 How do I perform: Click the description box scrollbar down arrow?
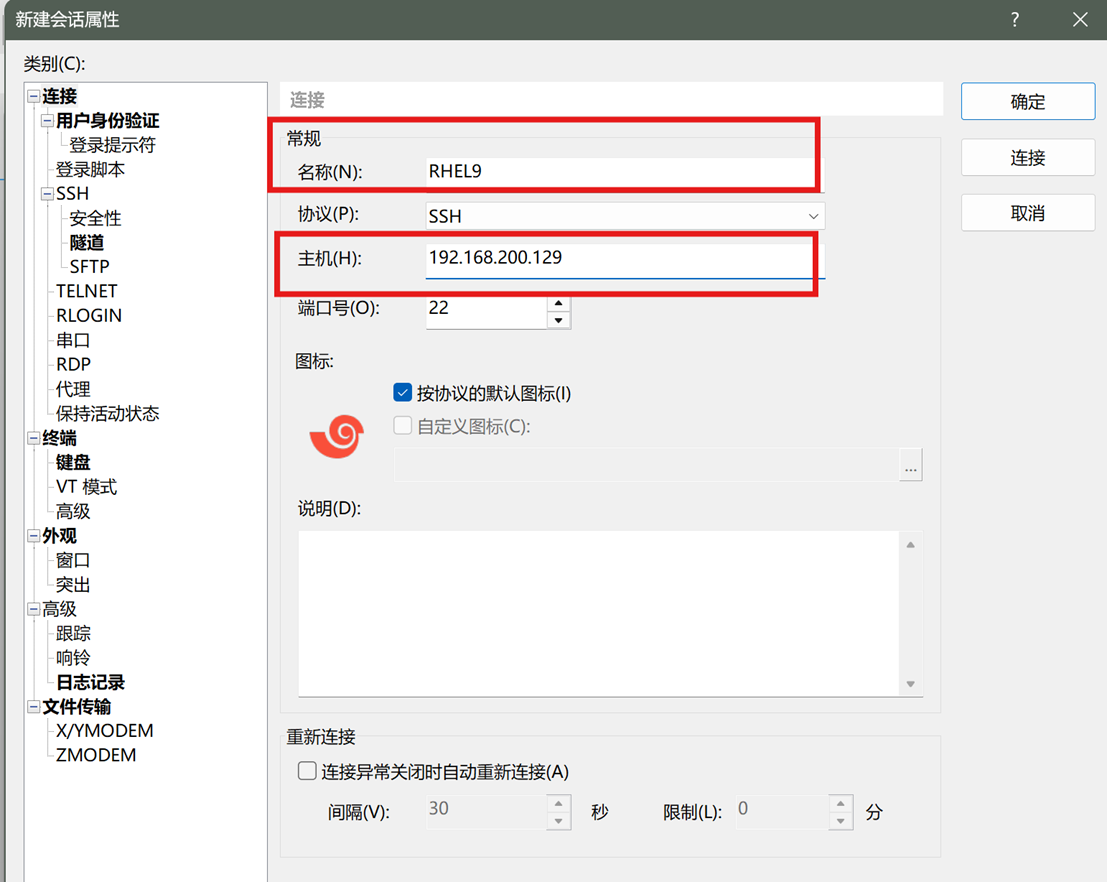[911, 684]
